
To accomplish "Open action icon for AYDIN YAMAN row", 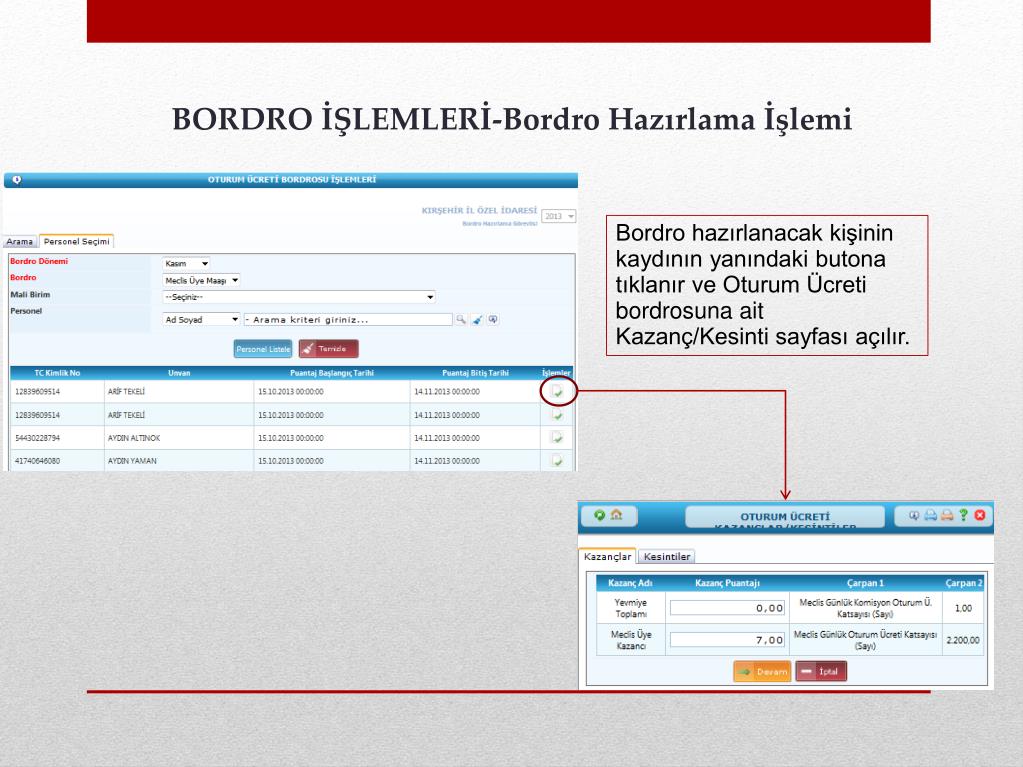I will [x=557, y=460].
